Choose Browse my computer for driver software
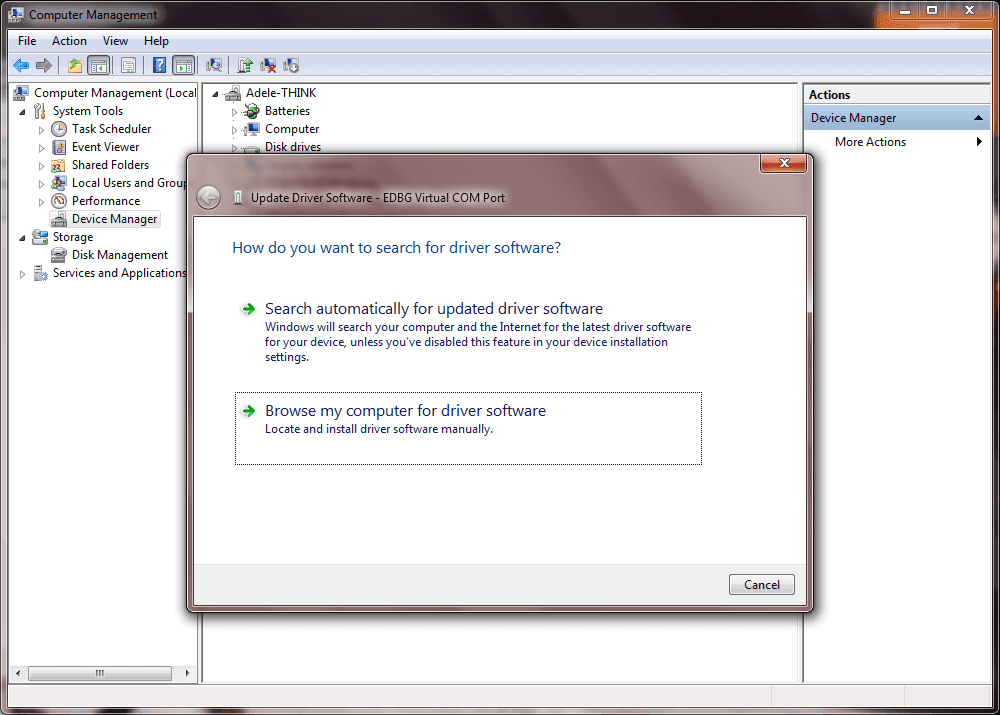This screenshot has height=715, width=1000. pyautogui.click(x=405, y=411)
